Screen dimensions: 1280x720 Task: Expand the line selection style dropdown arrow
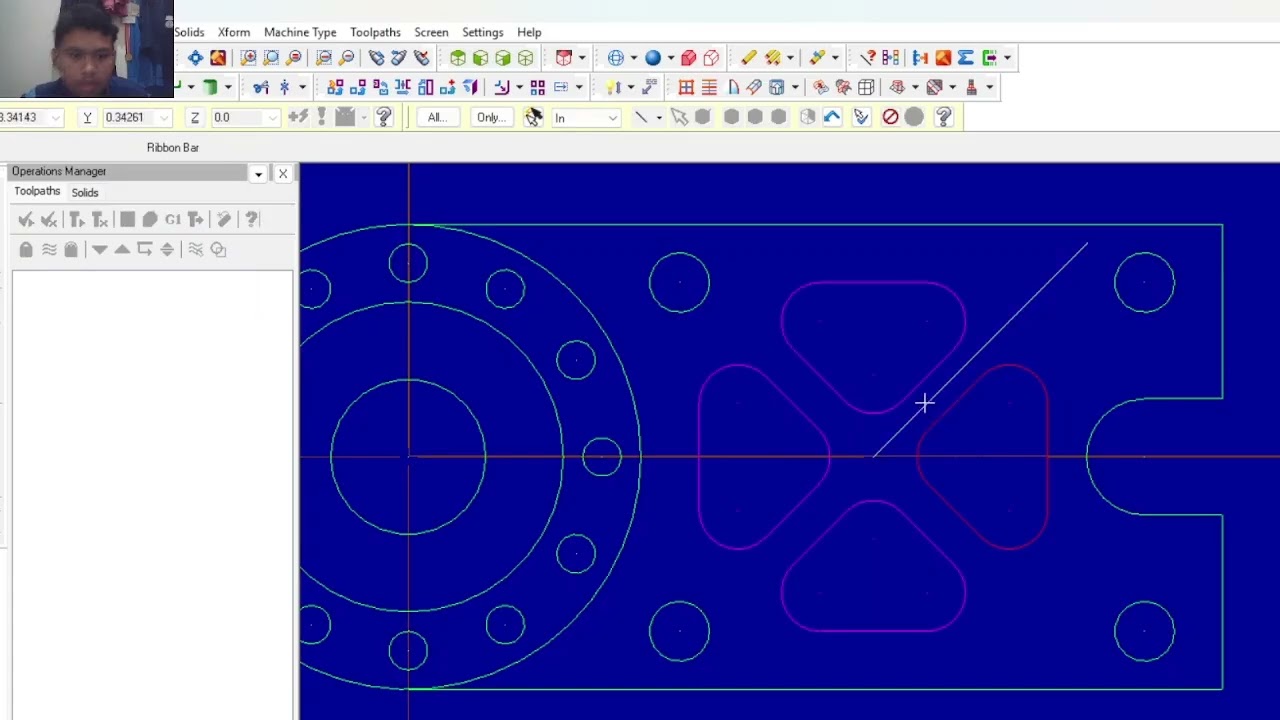(658, 118)
